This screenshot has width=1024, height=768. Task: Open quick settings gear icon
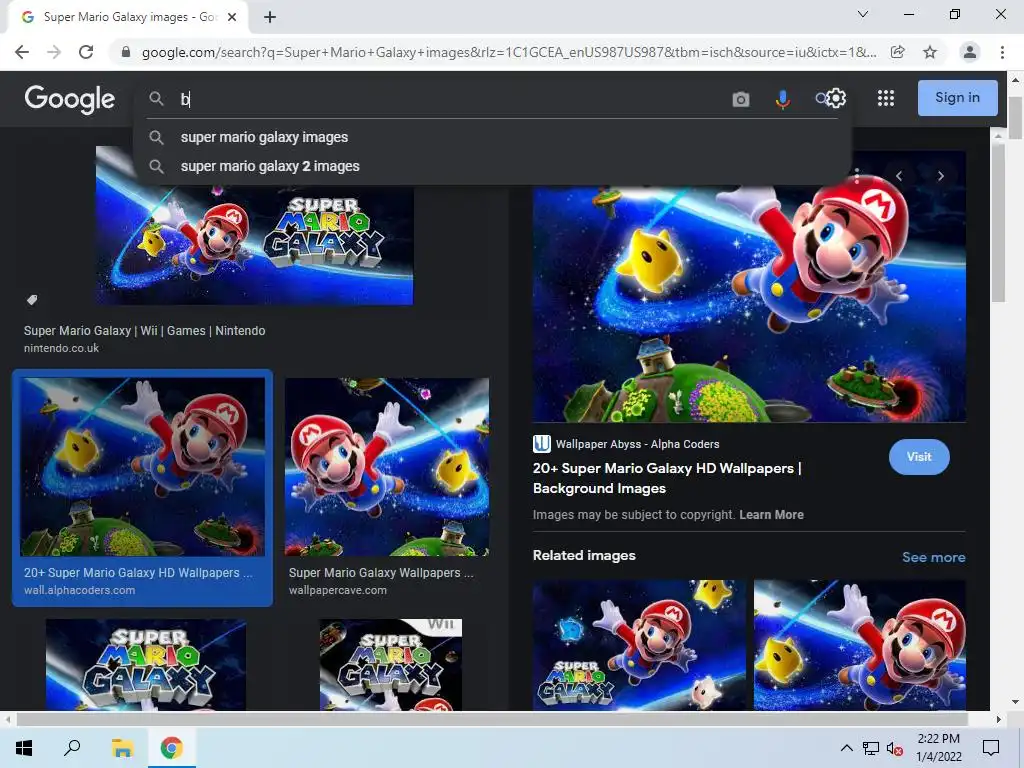point(835,98)
